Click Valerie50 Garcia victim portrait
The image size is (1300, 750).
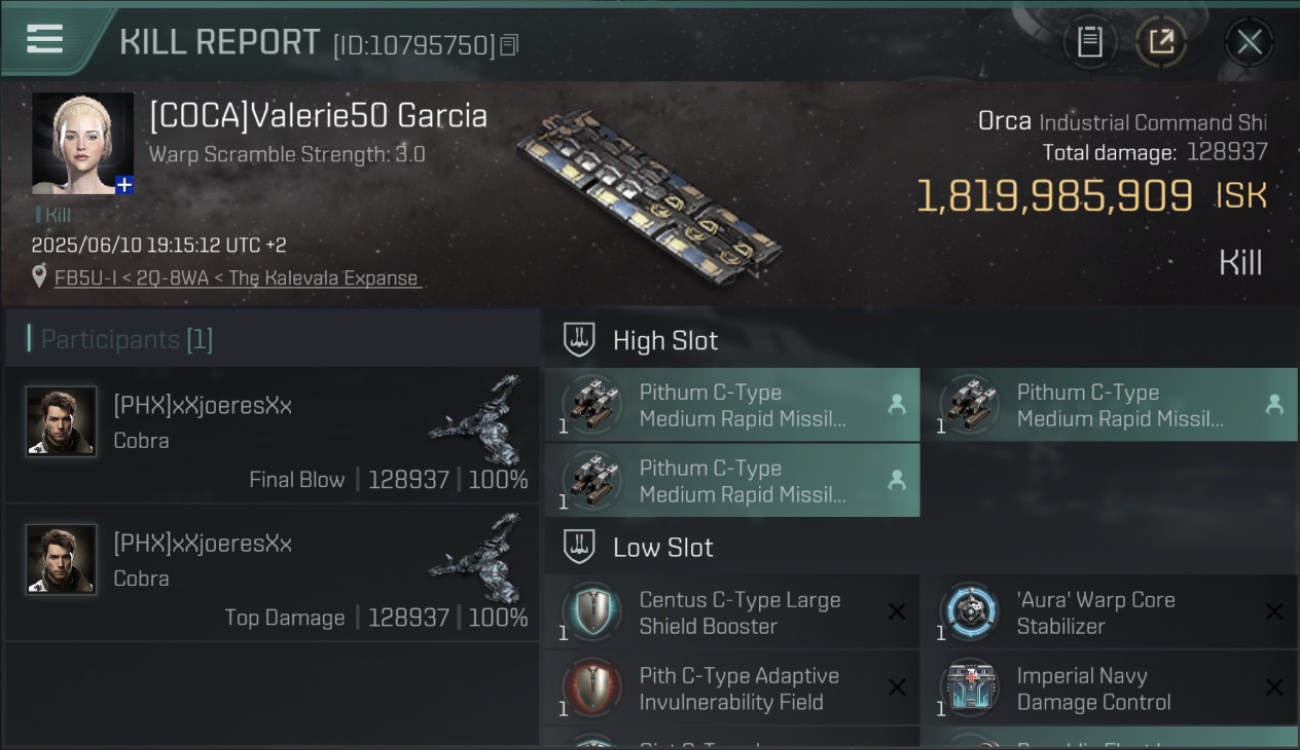(x=82, y=143)
